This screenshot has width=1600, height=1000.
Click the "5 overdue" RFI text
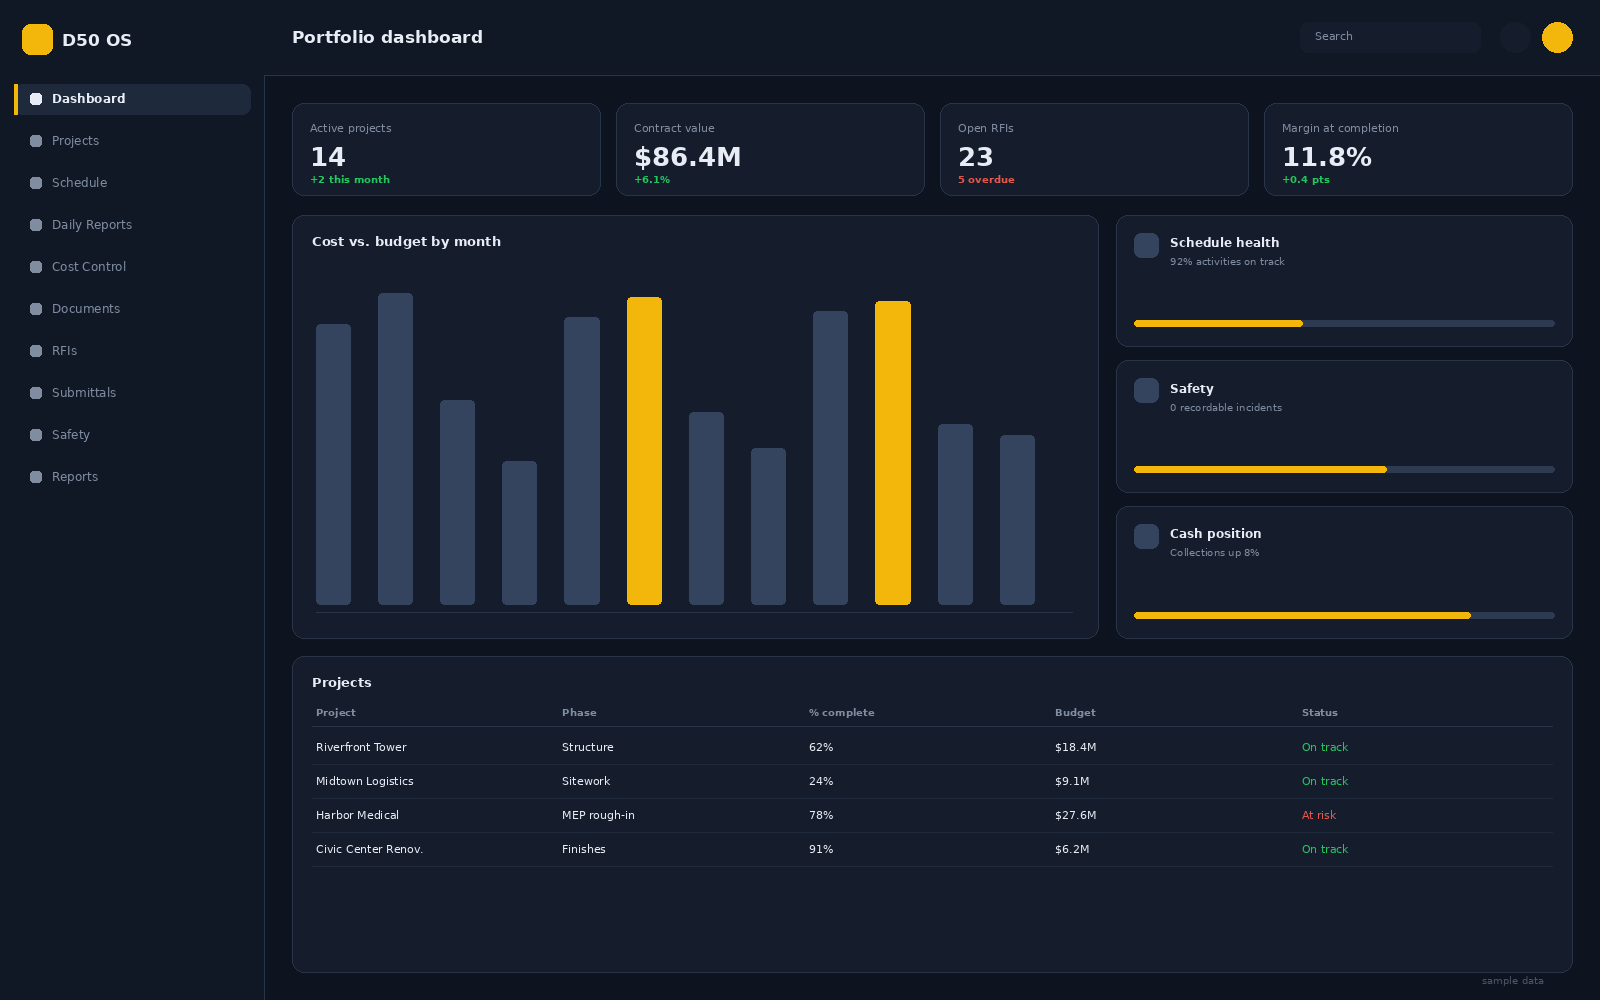(x=986, y=180)
